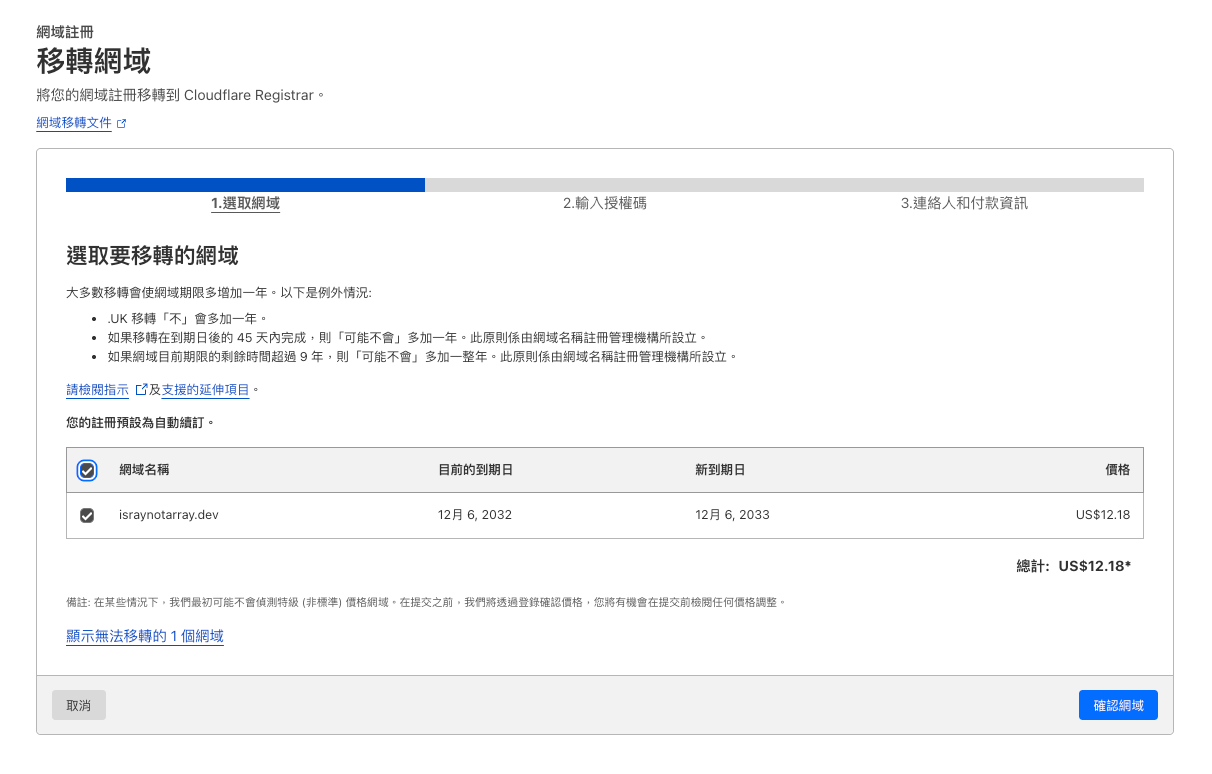Click the 網域名稱 column header

(x=151, y=470)
